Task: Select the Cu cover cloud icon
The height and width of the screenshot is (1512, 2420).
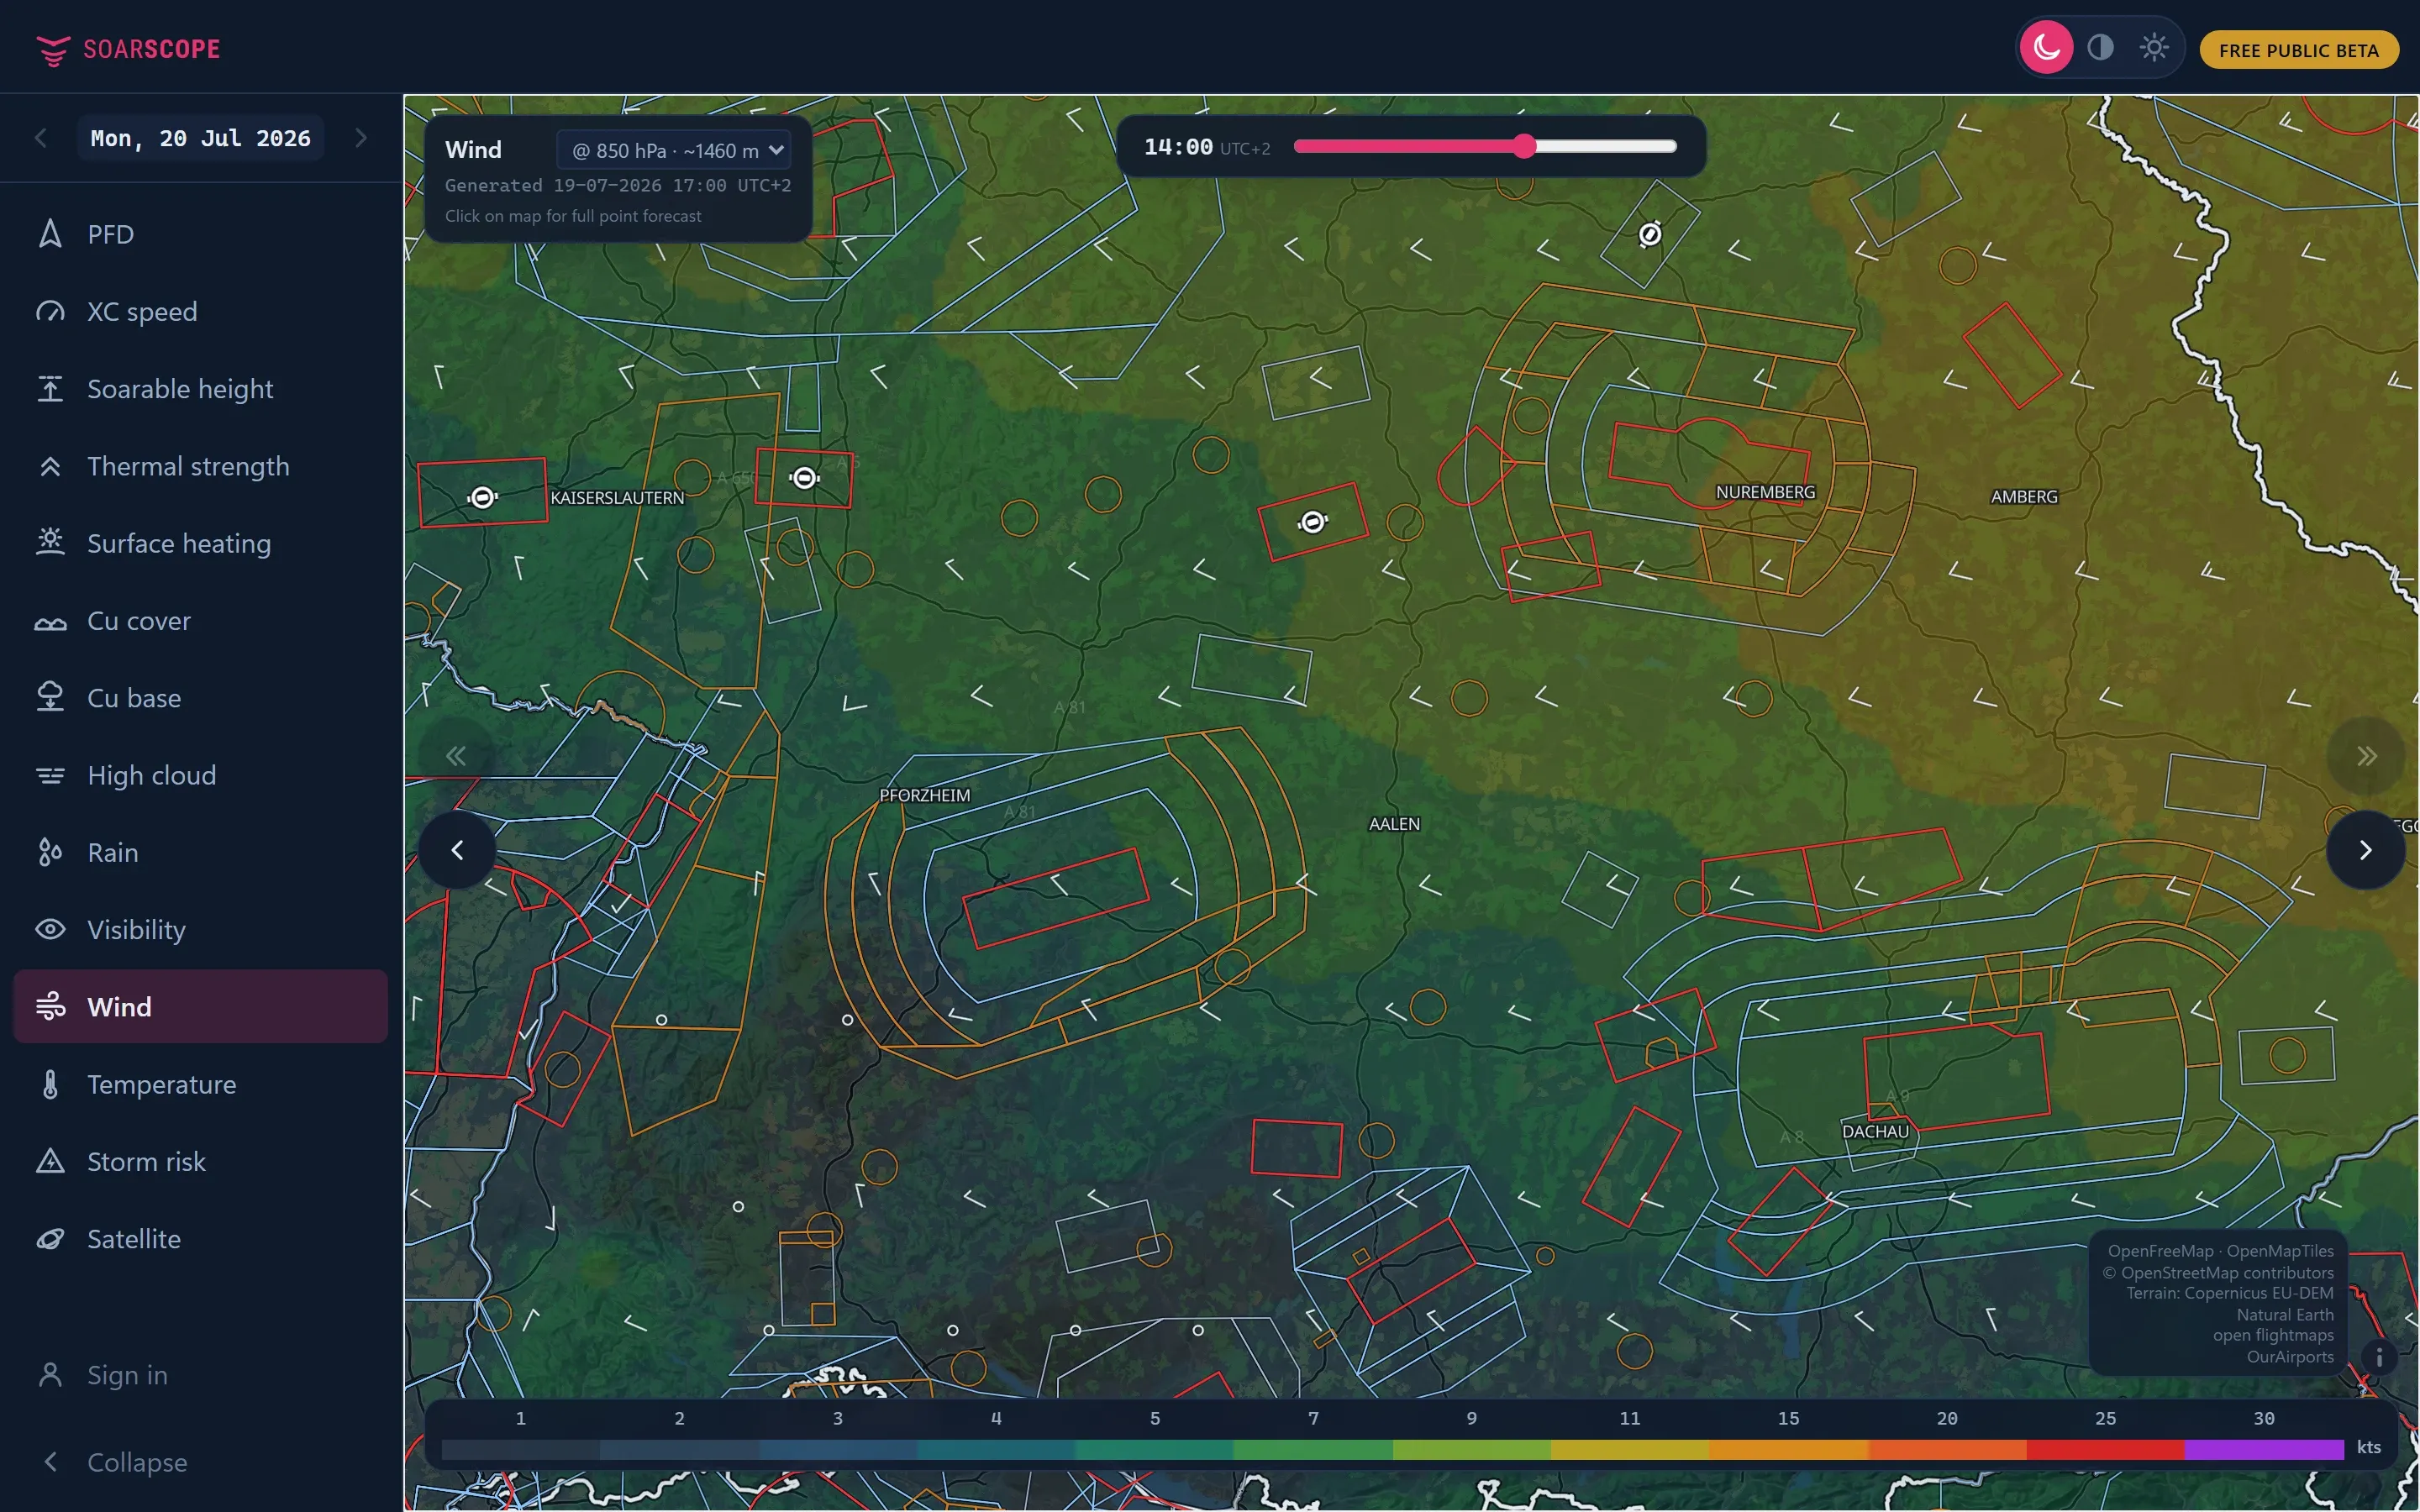Action: [x=50, y=621]
